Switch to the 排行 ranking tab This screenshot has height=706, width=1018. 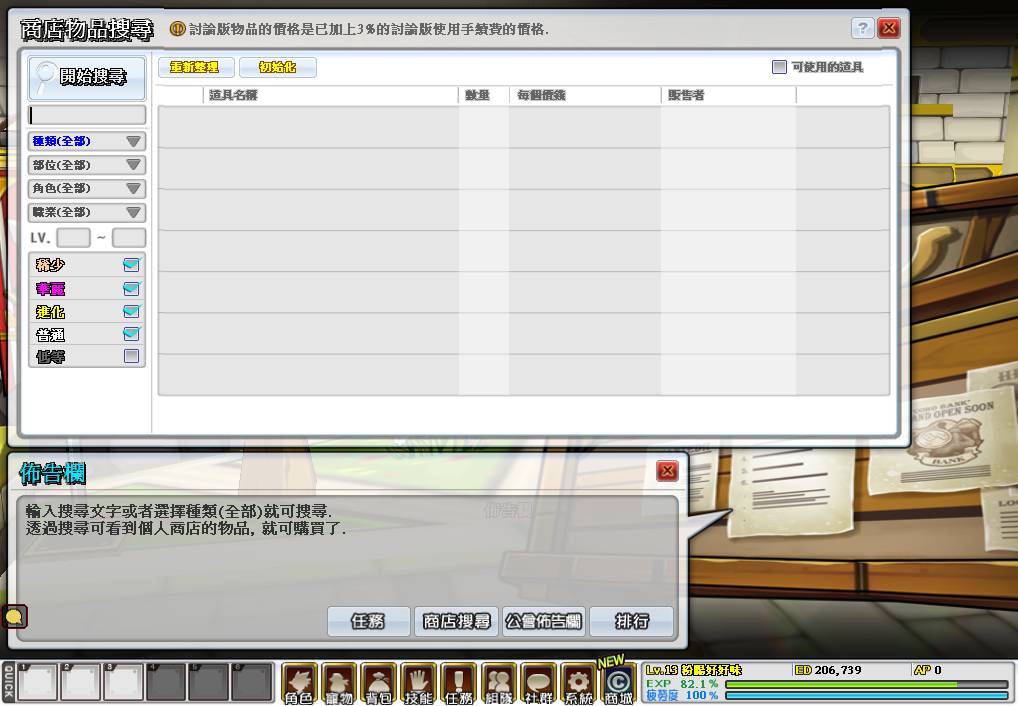[x=631, y=621]
